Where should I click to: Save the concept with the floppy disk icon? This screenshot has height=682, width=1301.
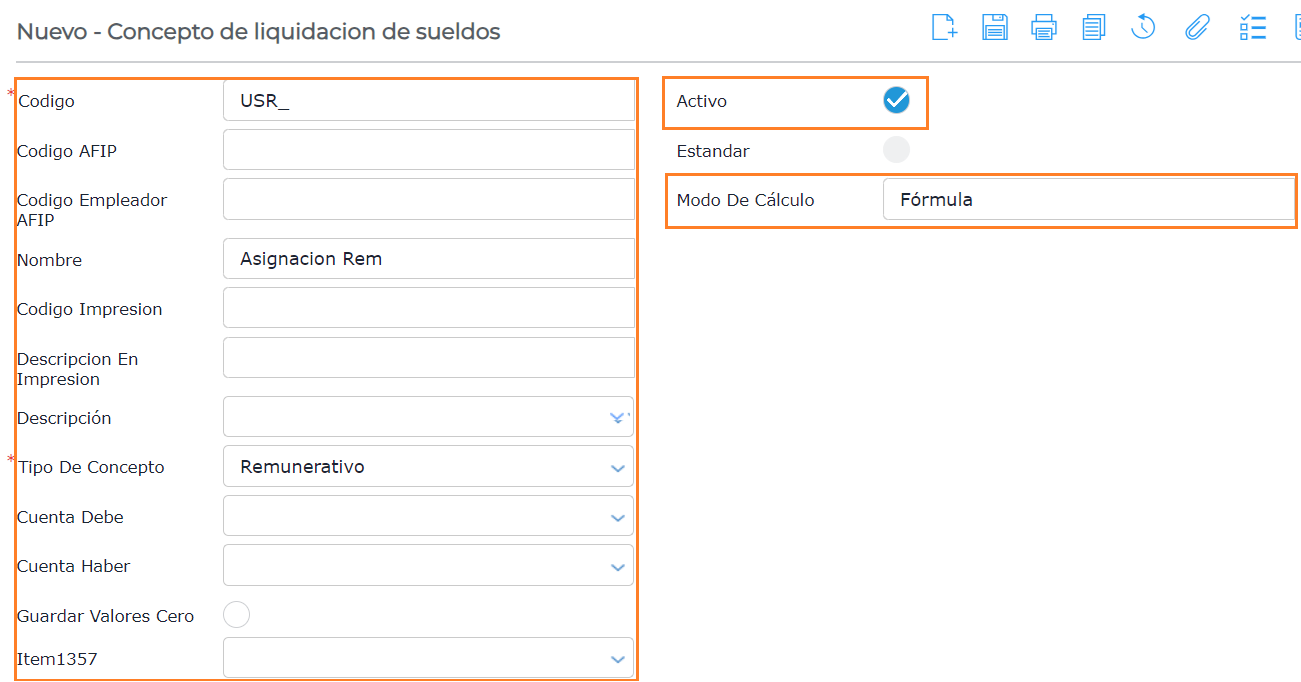pyautogui.click(x=994, y=28)
